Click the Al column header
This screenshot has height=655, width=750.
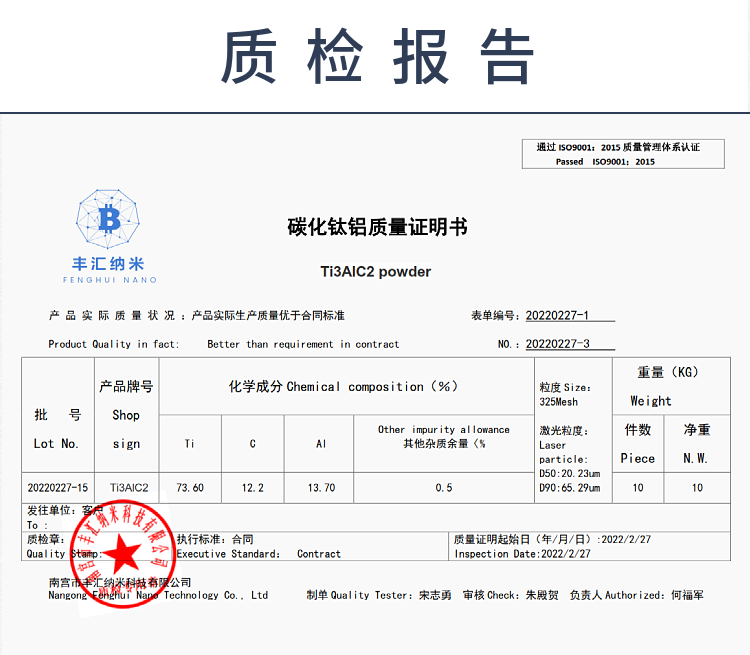pos(321,444)
